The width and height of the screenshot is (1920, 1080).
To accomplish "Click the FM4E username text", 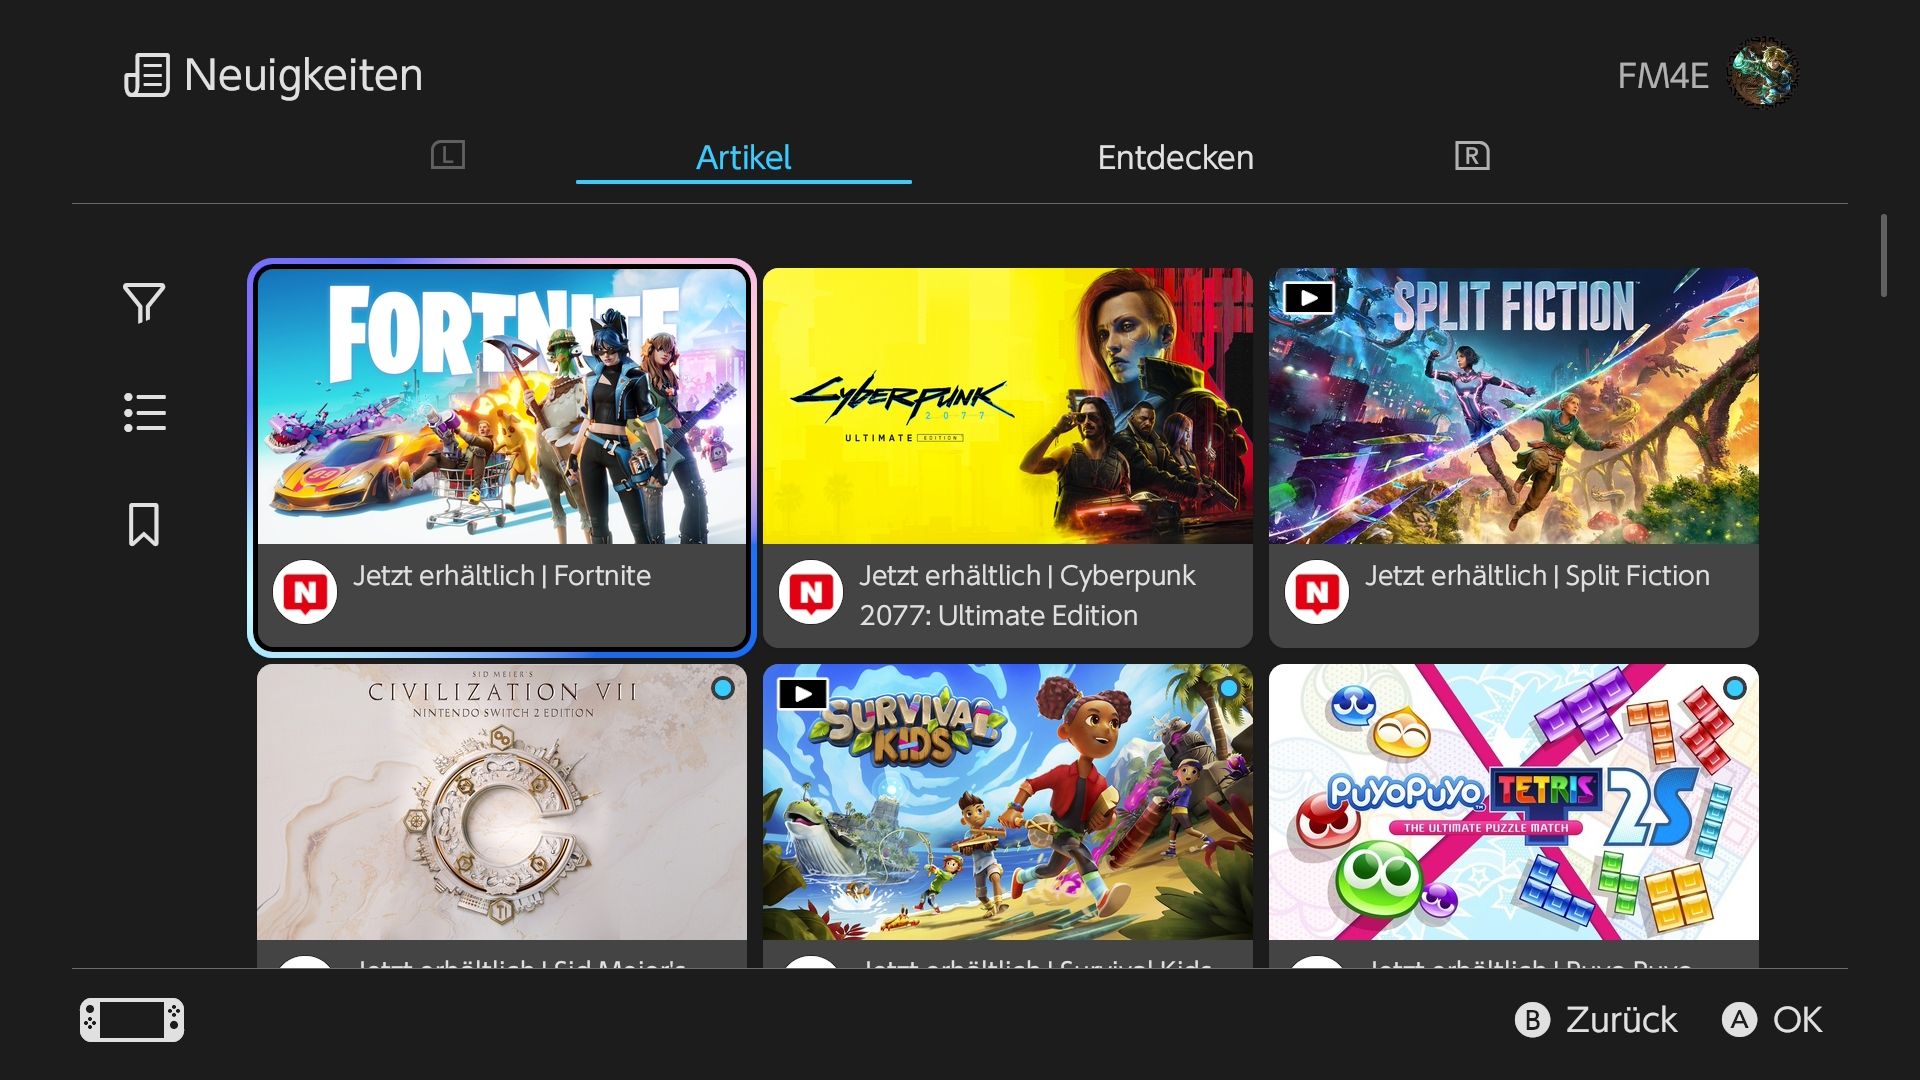I will (x=1663, y=75).
